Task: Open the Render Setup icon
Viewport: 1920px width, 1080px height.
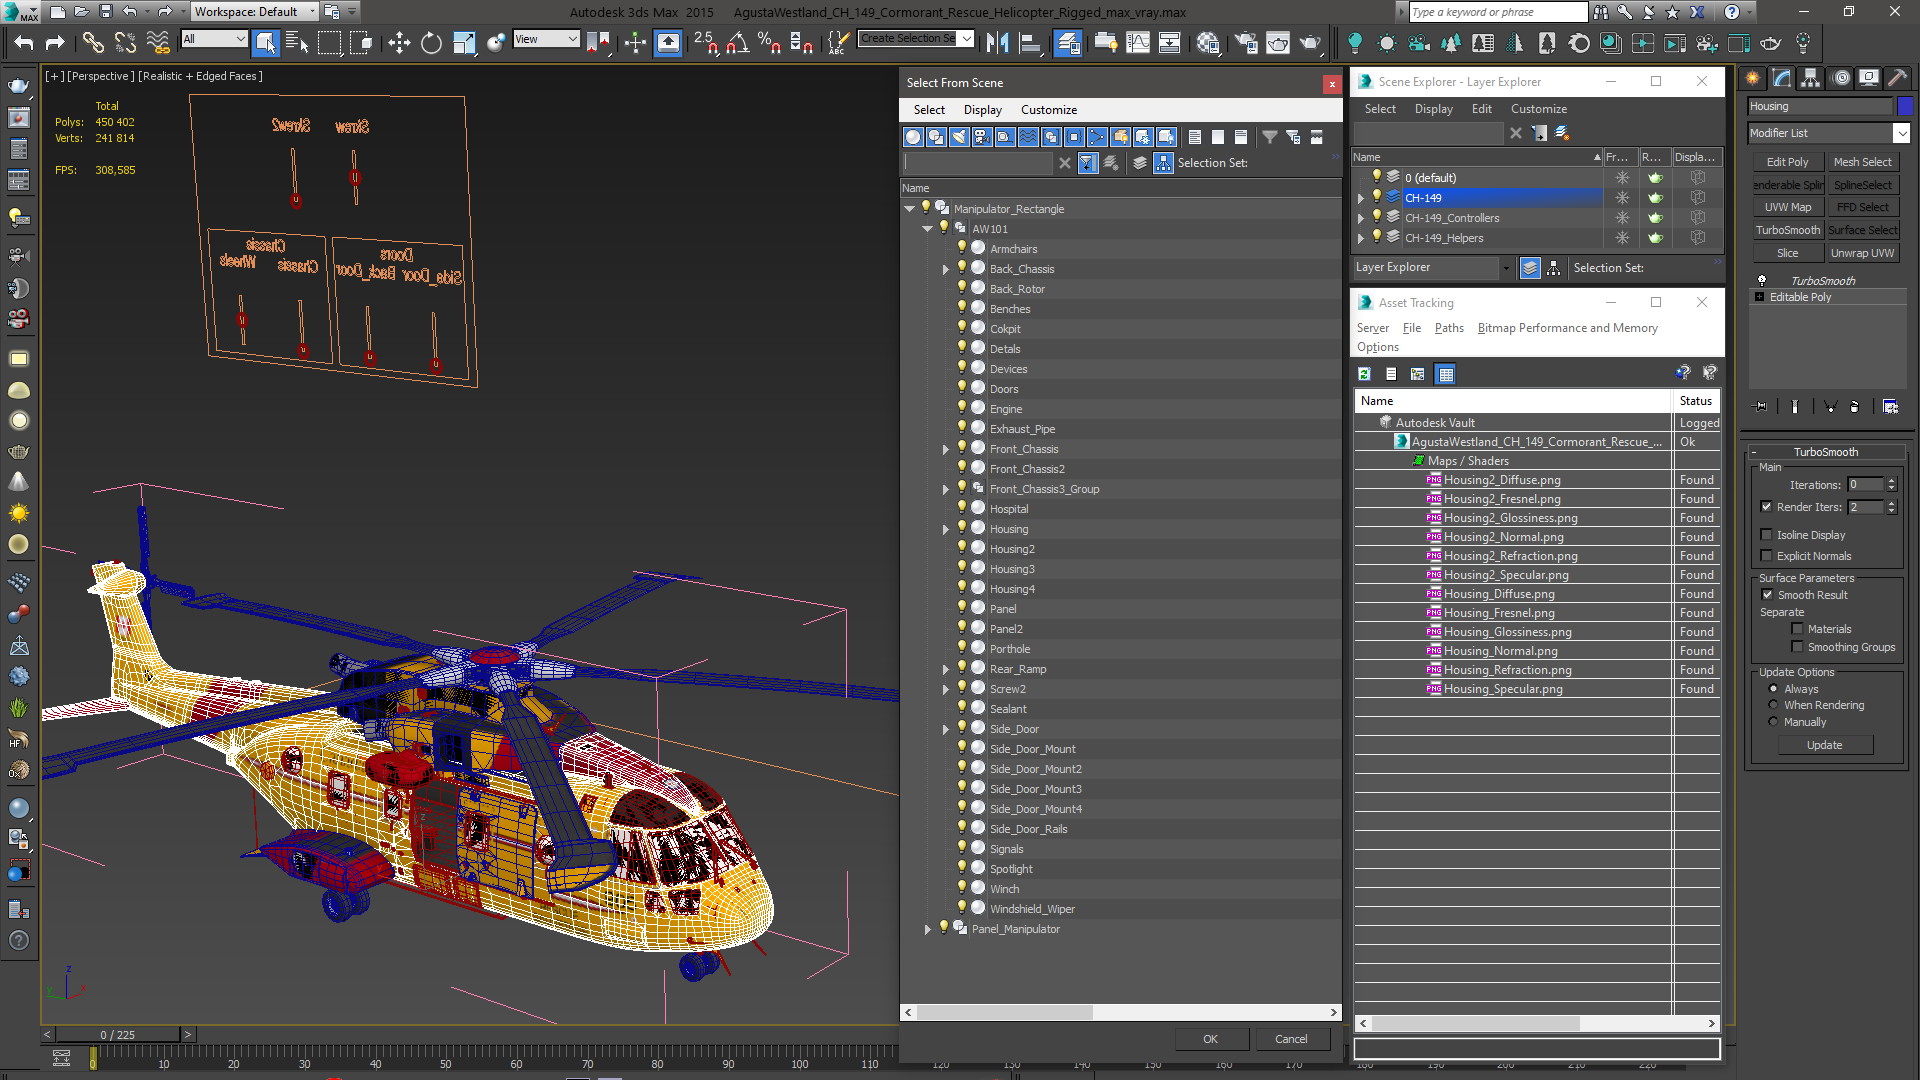Action: 1245,42
